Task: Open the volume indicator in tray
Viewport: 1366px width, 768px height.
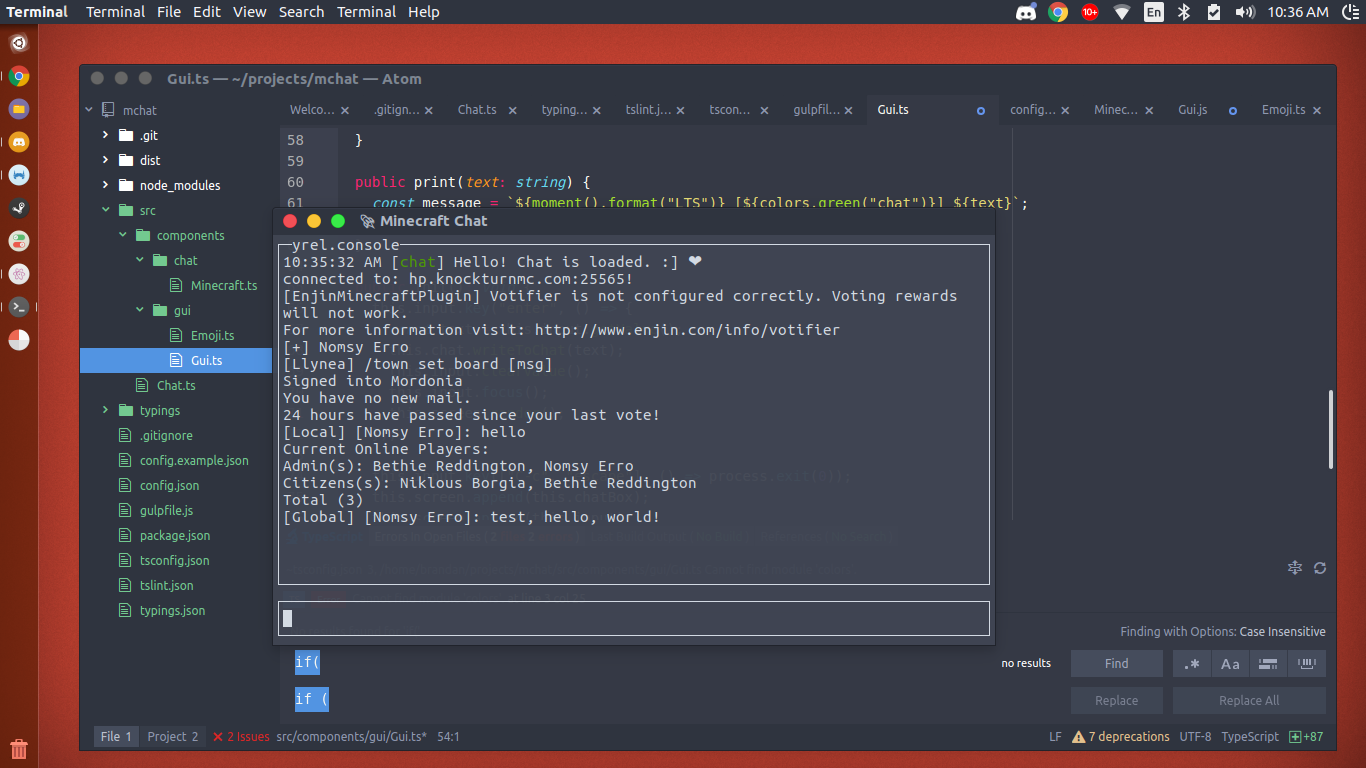Action: (x=1245, y=12)
